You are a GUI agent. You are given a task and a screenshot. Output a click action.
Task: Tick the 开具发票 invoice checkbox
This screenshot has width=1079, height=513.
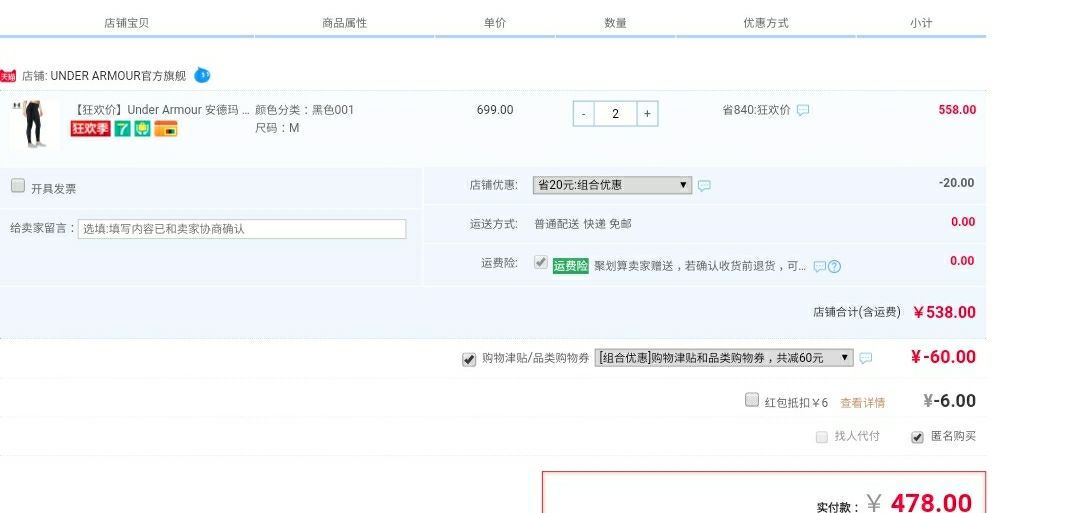[x=18, y=185]
